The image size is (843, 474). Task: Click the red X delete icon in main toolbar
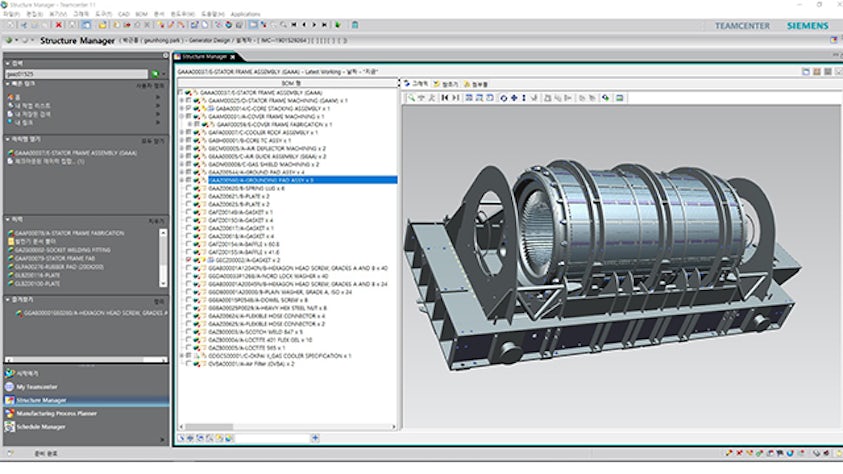point(59,25)
